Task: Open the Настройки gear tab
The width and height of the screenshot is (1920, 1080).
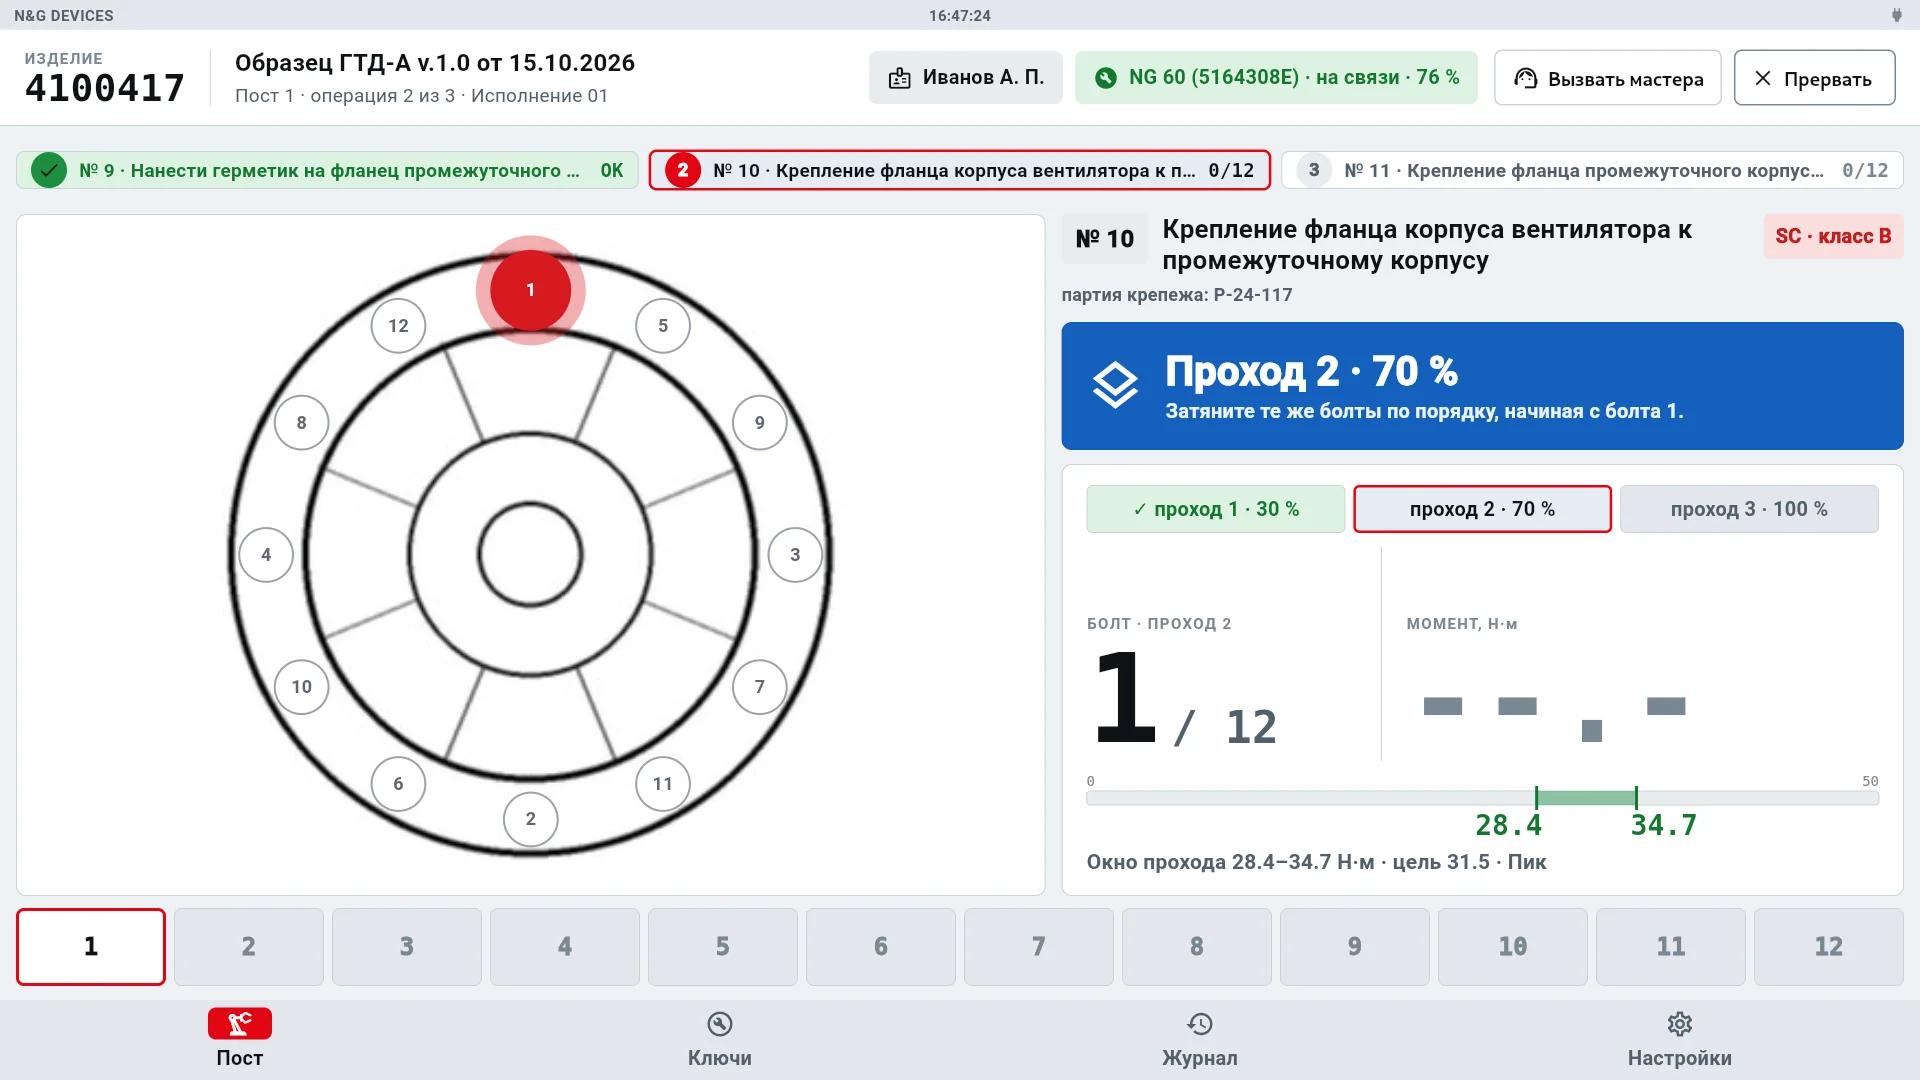Action: 1680,1024
